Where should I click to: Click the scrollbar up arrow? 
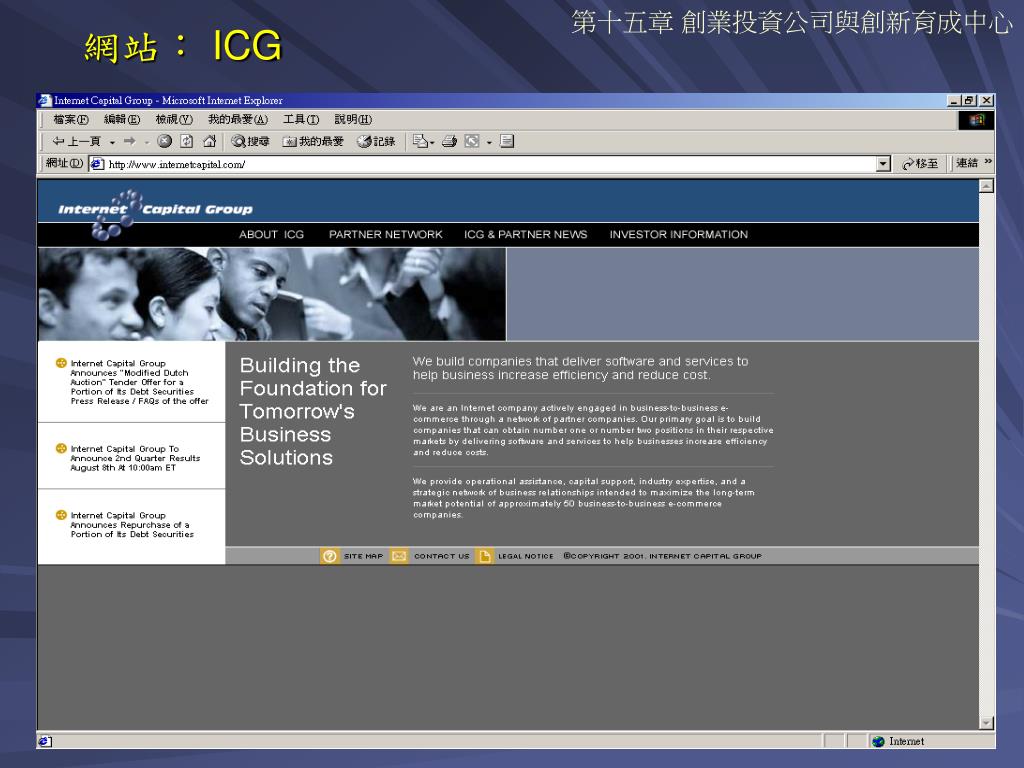tap(986, 186)
